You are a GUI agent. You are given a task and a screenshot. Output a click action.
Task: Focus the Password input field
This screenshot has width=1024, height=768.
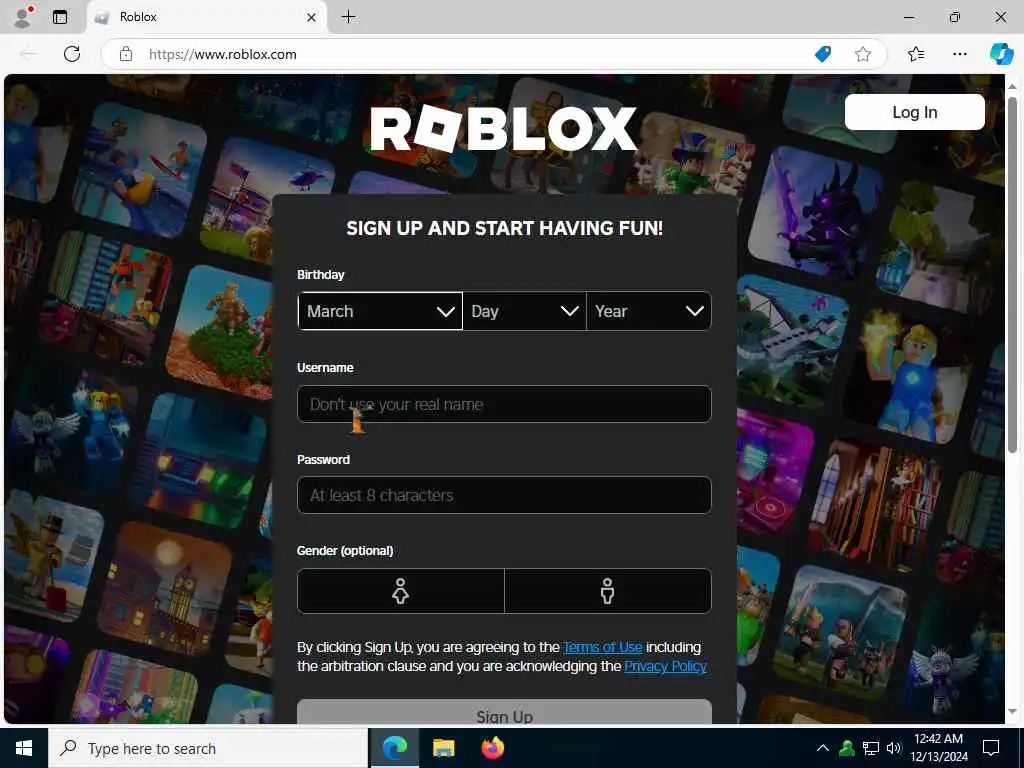(x=504, y=495)
